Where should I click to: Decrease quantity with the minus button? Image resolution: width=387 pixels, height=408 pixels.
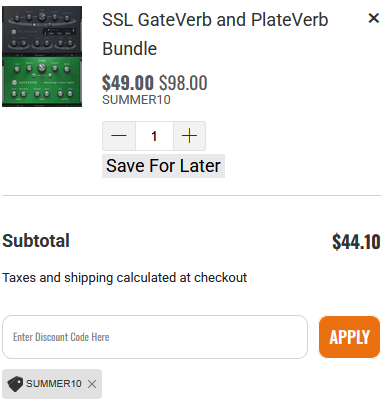[x=119, y=136]
